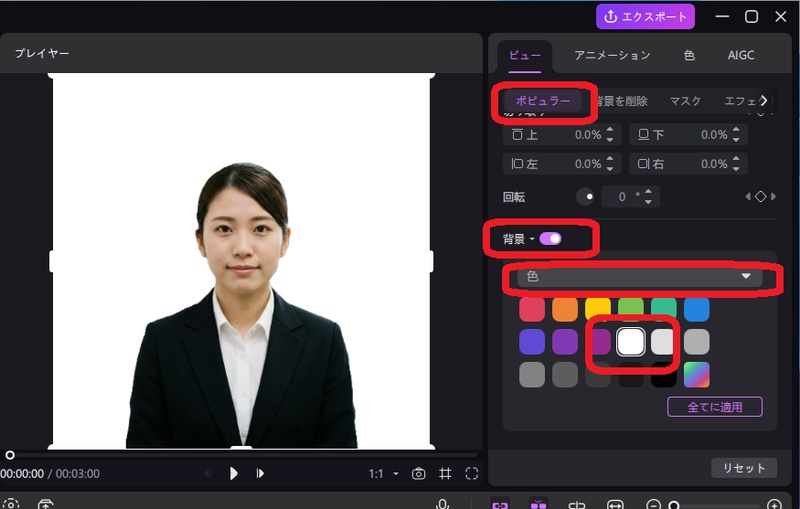Switch to the アニメーション tab
Viewport: 800px width, 509px height.
pos(612,55)
